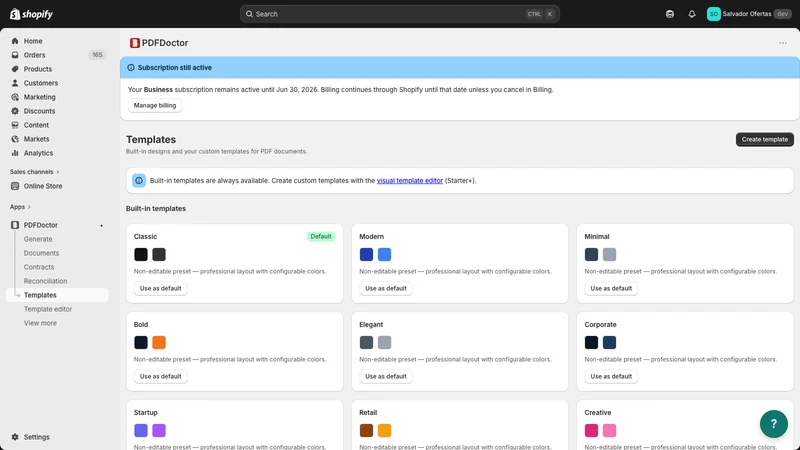Click the orange swatch on Bold

click(159, 342)
